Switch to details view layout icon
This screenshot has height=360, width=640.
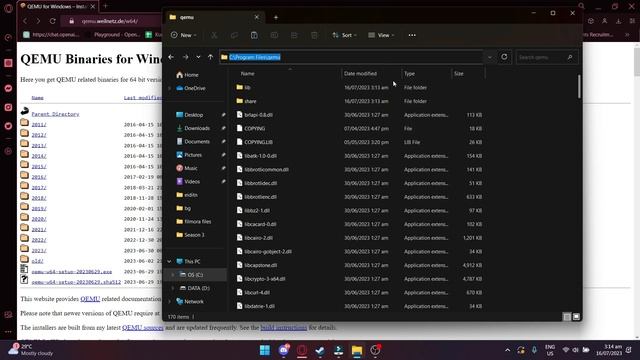567,317
